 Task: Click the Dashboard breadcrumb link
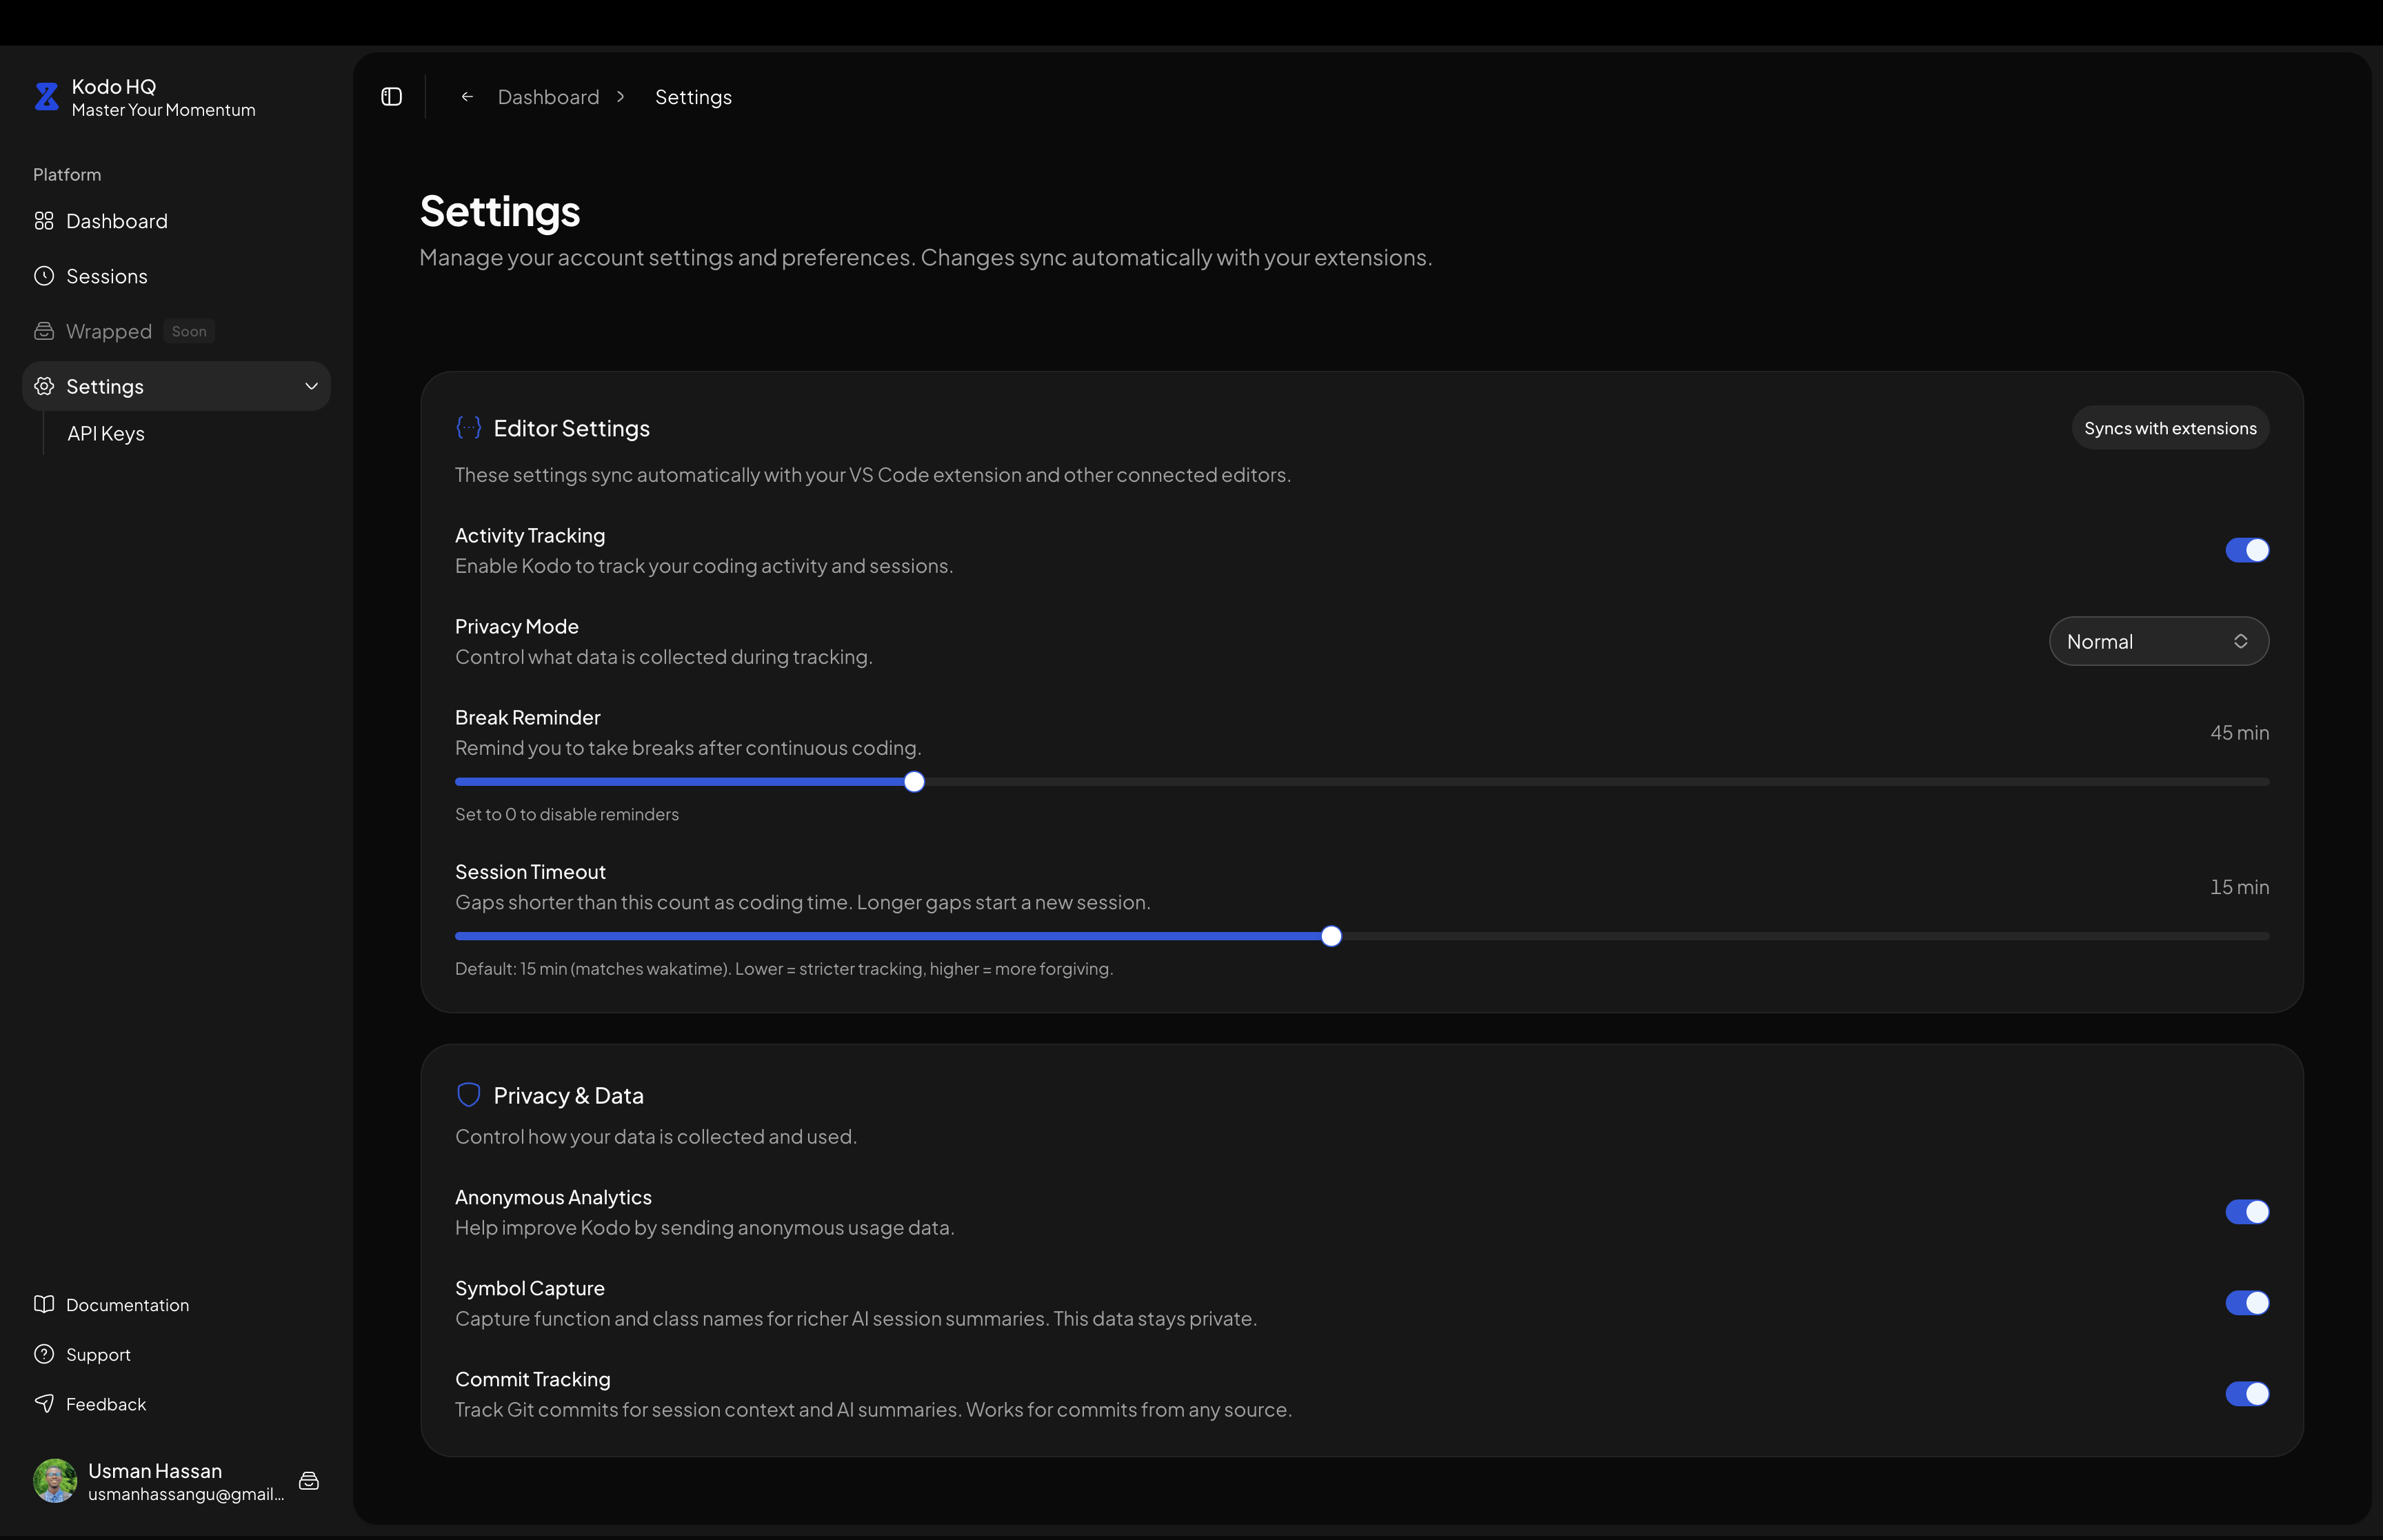(x=548, y=97)
